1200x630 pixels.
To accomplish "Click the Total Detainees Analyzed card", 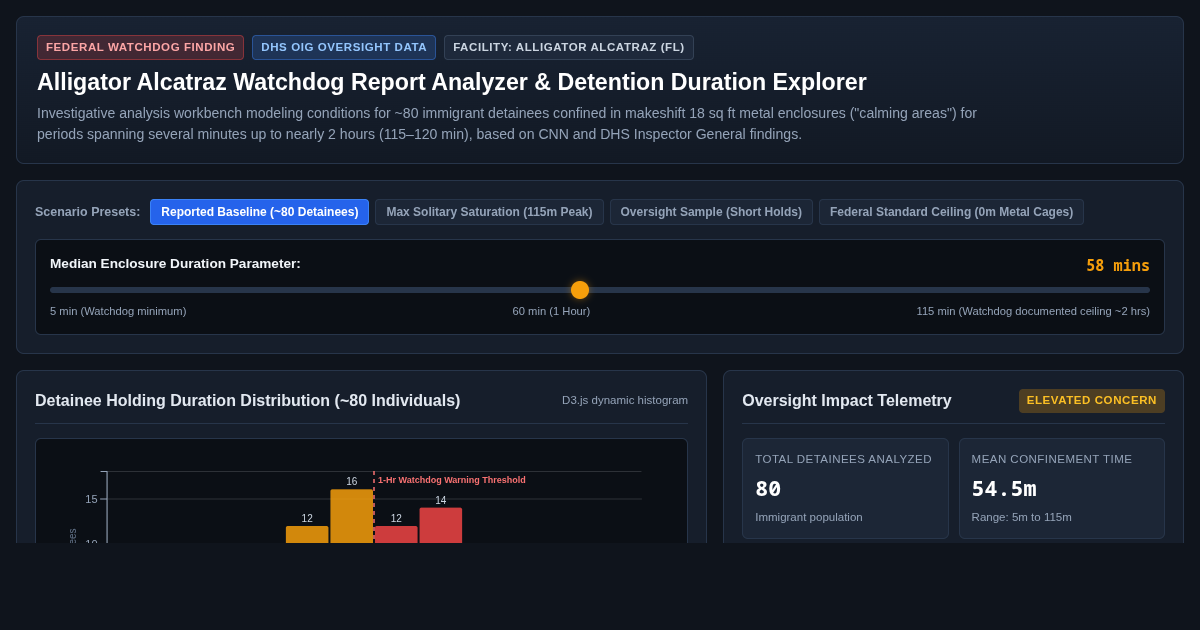I will tap(844, 488).
